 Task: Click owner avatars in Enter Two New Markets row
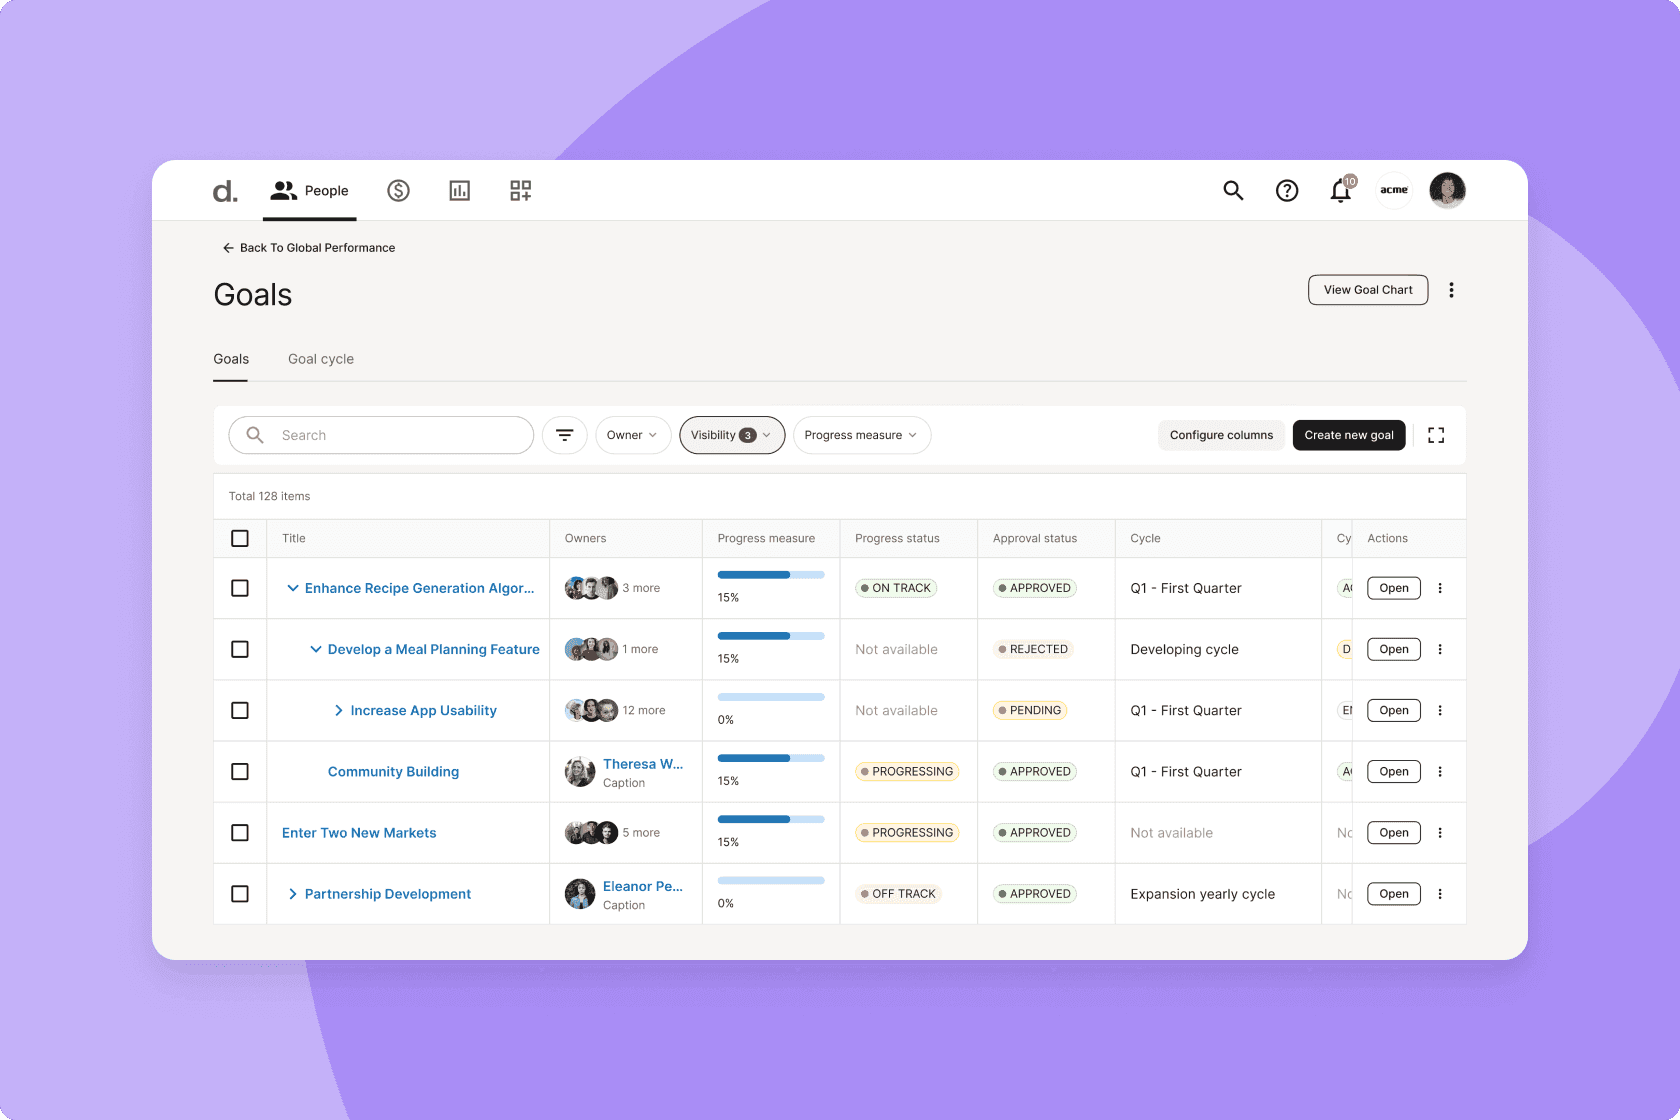click(591, 832)
